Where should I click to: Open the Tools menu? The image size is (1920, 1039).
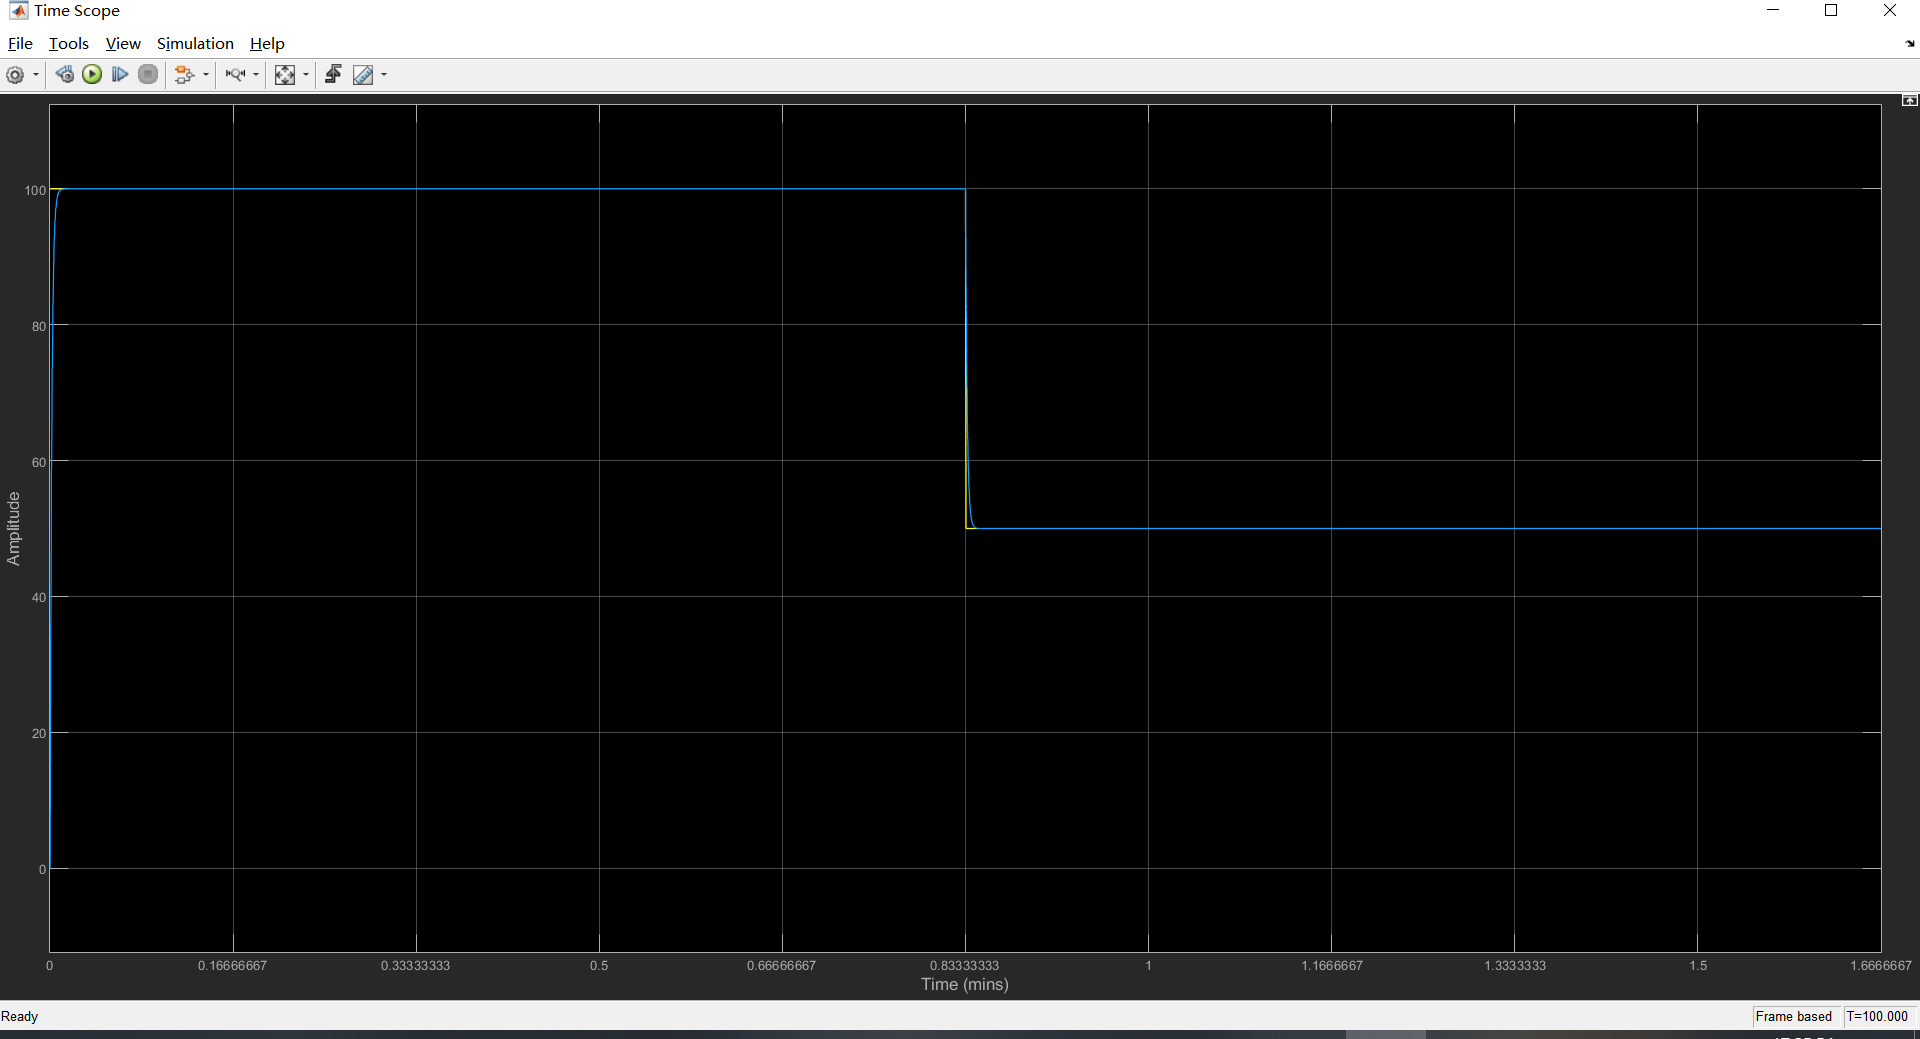tap(69, 44)
